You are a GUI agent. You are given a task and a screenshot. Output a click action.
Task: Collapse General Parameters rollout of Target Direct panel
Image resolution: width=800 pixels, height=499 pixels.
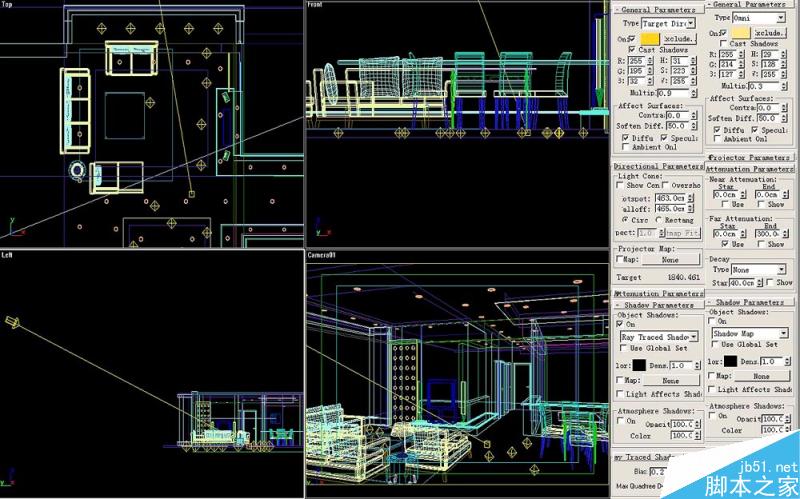(x=659, y=10)
